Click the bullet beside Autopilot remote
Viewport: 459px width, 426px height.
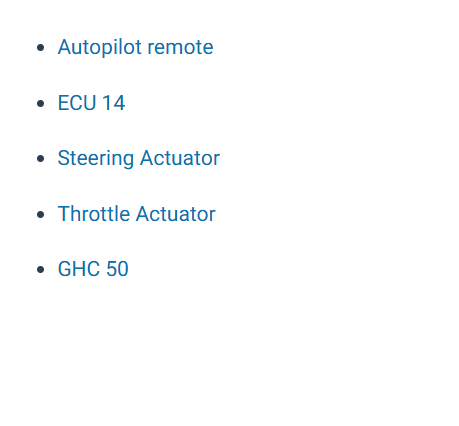[41, 48]
